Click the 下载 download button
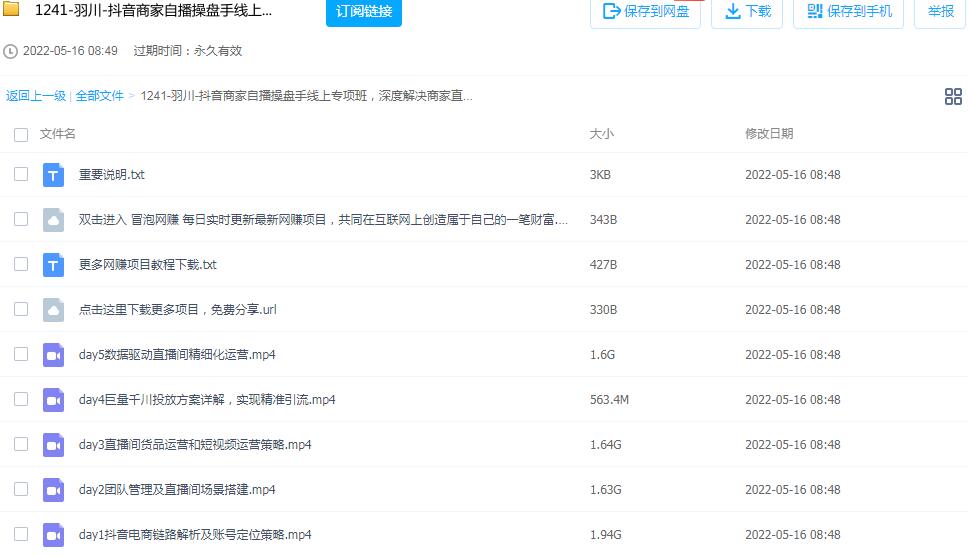Screen dimensions: 968x556 point(747,12)
